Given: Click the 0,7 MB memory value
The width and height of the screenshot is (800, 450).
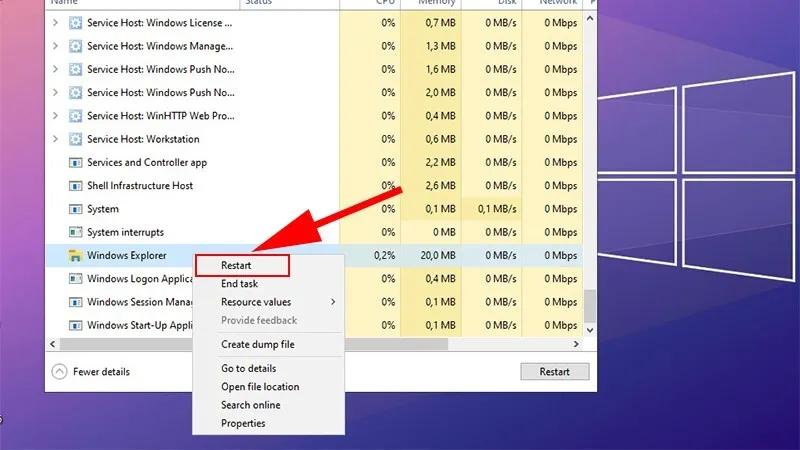Looking at the screenshot, I should (x=440, y=23).
